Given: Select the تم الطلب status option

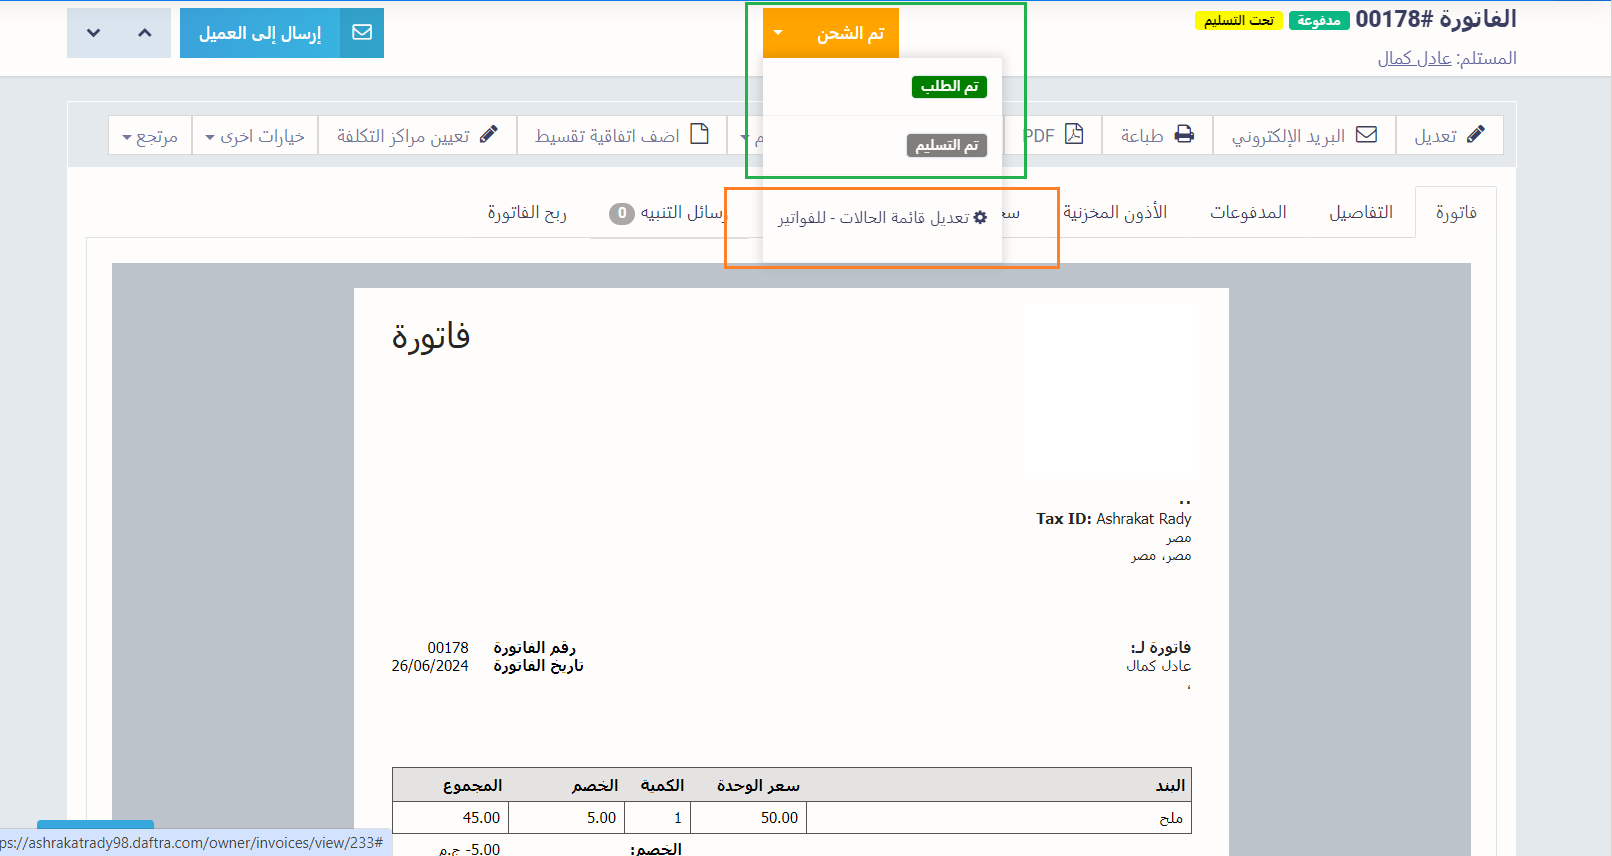Looking at the screenshot, I should (949, 87).
